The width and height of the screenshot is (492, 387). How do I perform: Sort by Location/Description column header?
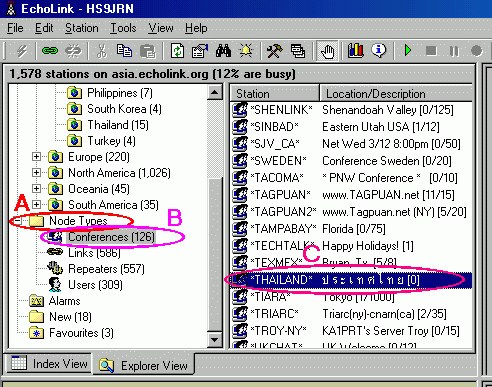(396, 94)
